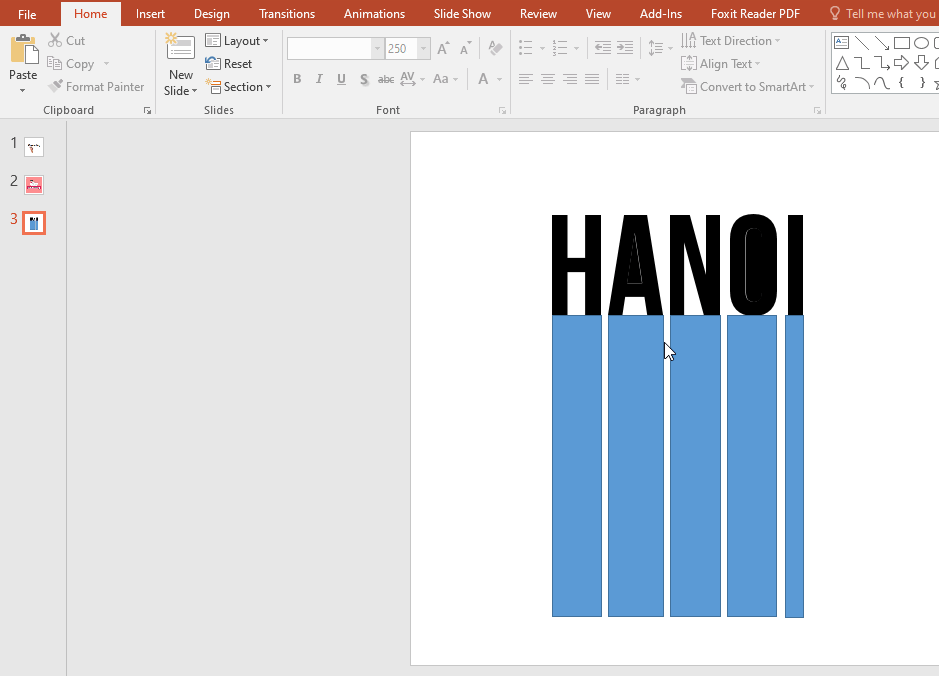Viewport: 939px width, 676px height.
Task: Click the Reset slide button
Action: 232,63
